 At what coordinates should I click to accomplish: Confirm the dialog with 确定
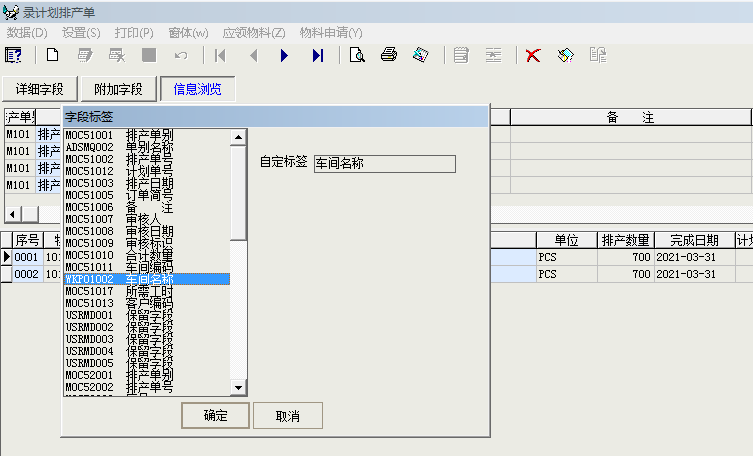tap(215, 416)
